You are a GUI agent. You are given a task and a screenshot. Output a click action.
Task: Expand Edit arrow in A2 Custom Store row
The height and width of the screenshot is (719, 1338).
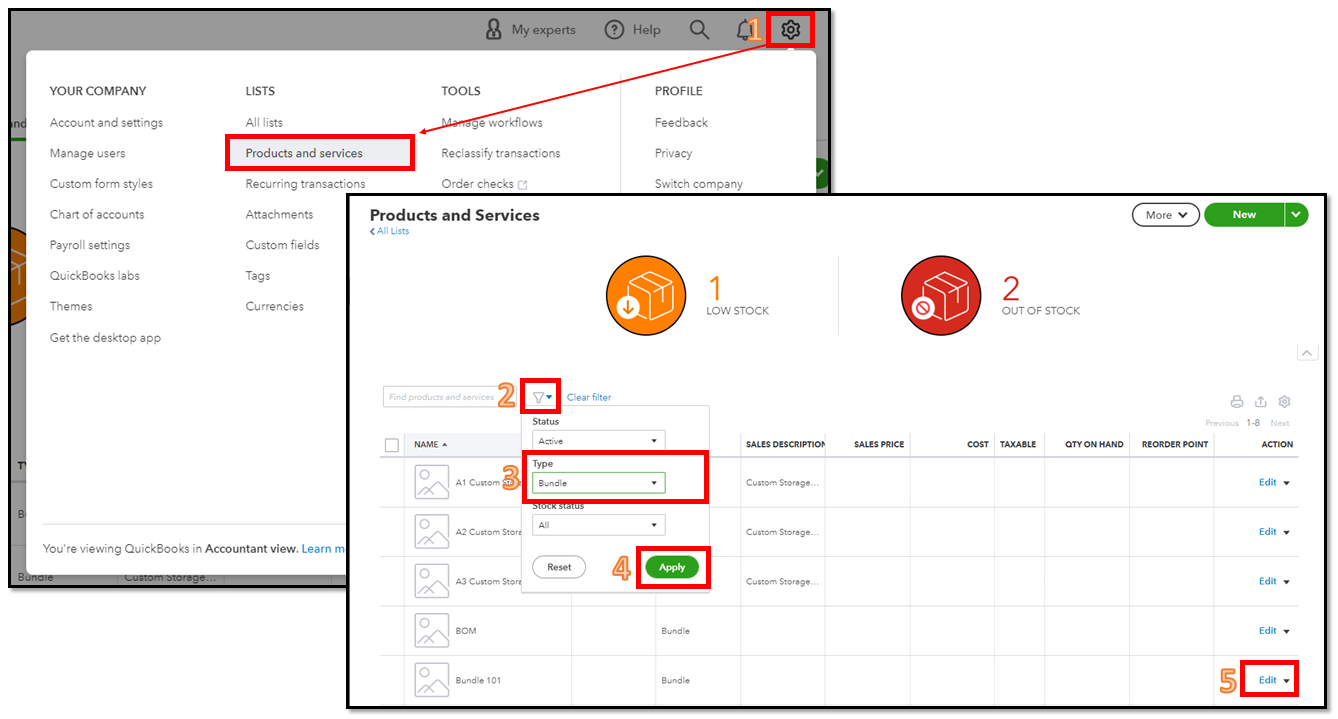[1286, 532]
